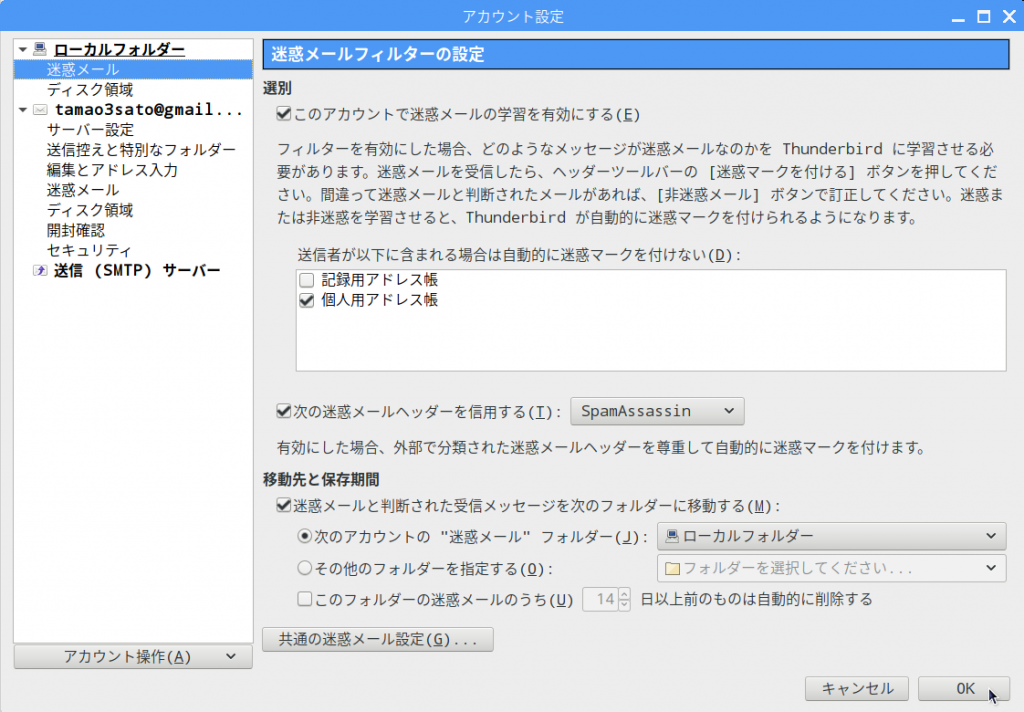Click the days field showing 14
This screenshot has width=1024, height=712.
point(600,599)
